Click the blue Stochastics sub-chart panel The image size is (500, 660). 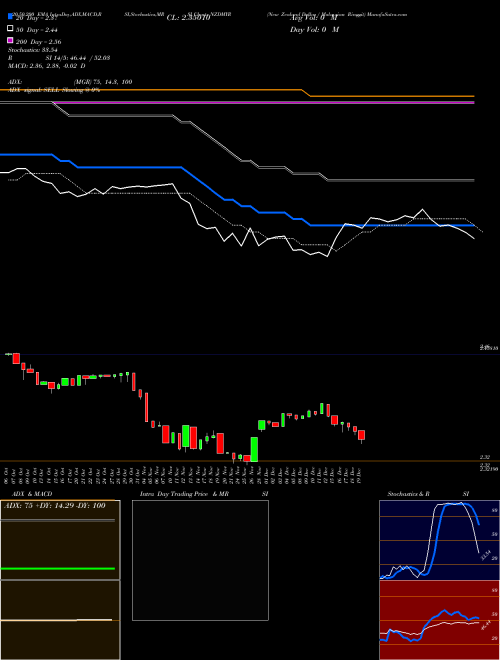point(439,540)
